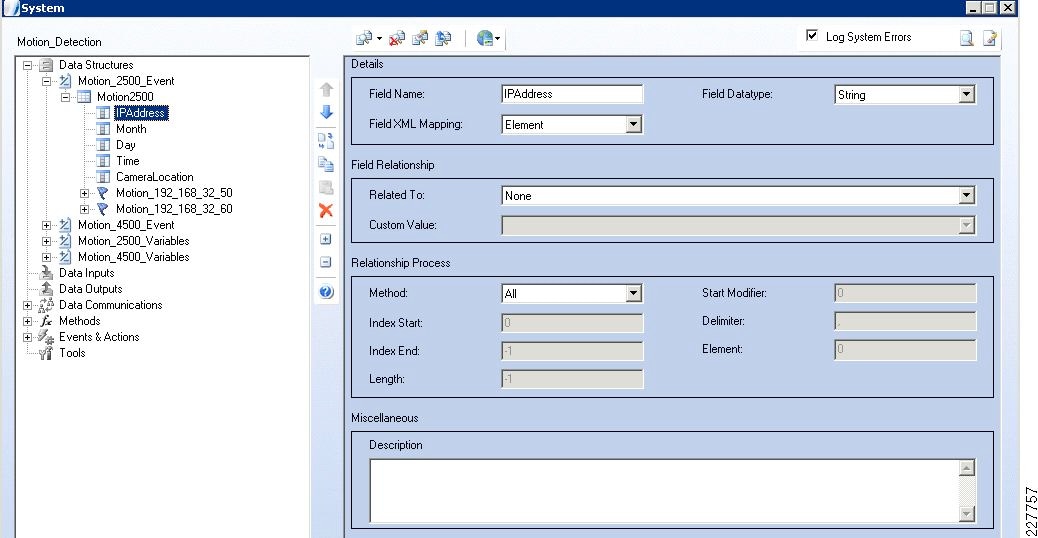Select the Motion2500 table item
The image size is (1038, 538).
click(x=125, y=97)
